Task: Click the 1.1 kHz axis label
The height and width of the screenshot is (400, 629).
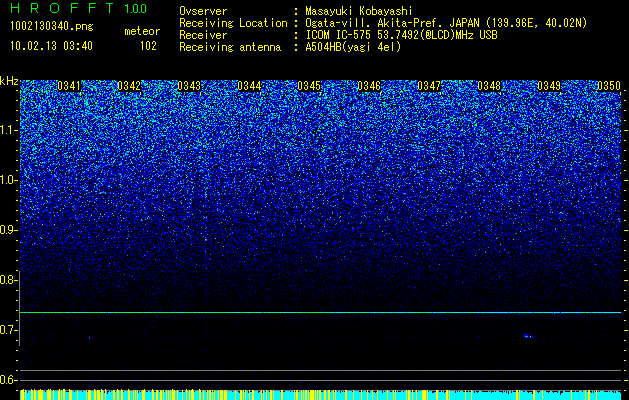Action: [8, 130]
